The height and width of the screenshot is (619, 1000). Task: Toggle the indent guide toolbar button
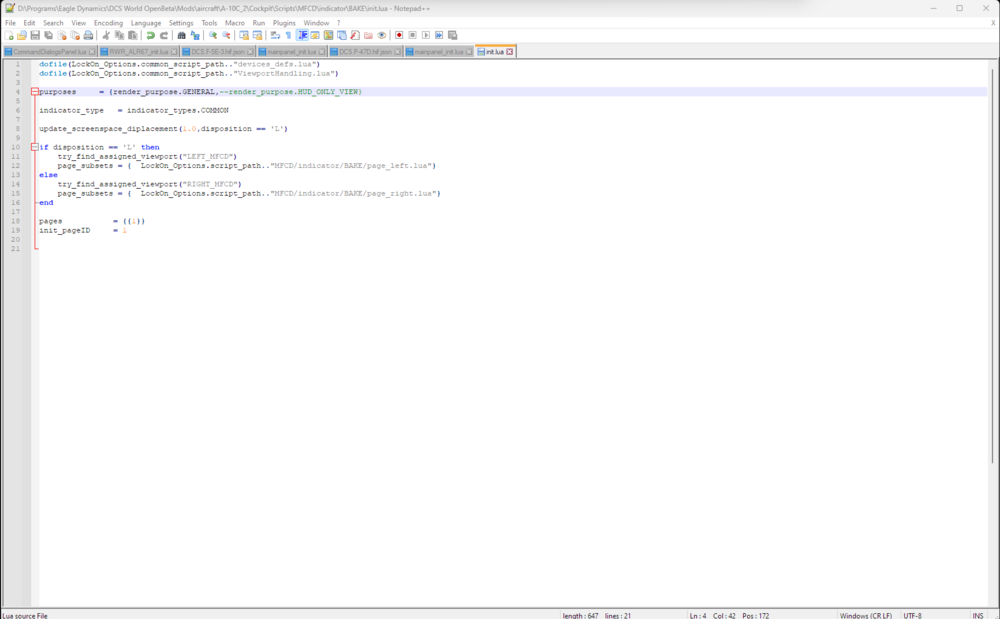(302, 35)
